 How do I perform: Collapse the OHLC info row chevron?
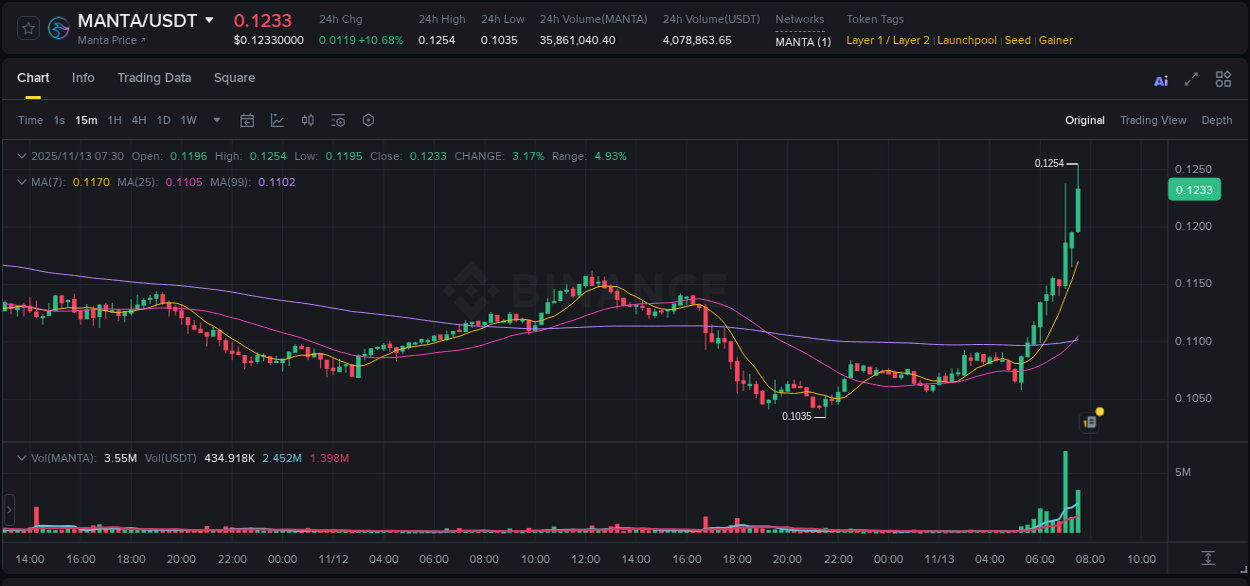click(x=21, y=156)
